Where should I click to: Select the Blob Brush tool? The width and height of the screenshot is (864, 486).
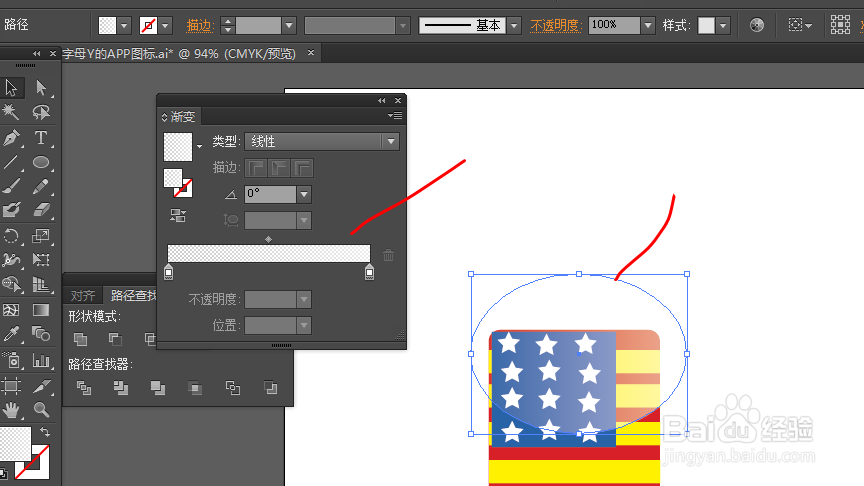coord(11,210)
